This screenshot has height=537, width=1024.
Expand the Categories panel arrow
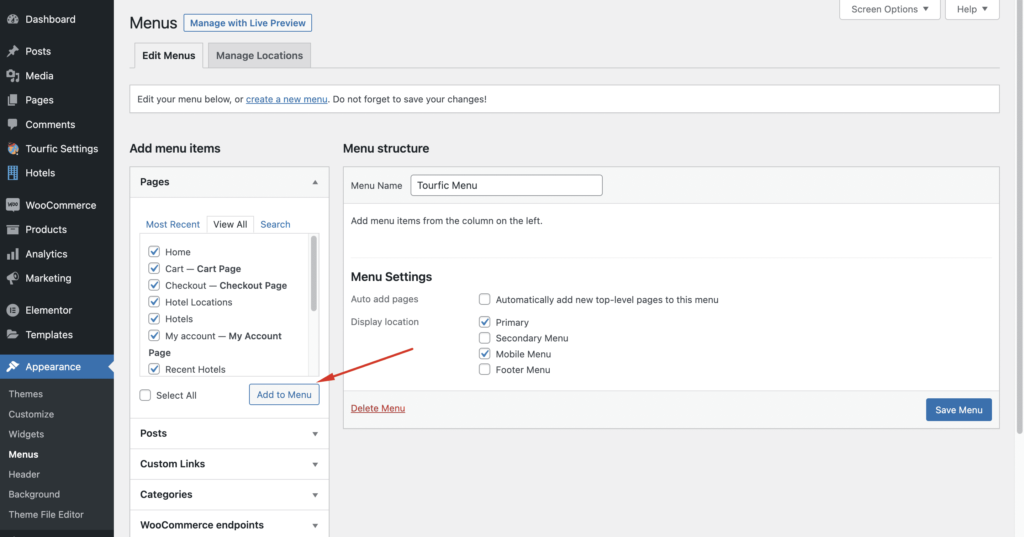315,495
